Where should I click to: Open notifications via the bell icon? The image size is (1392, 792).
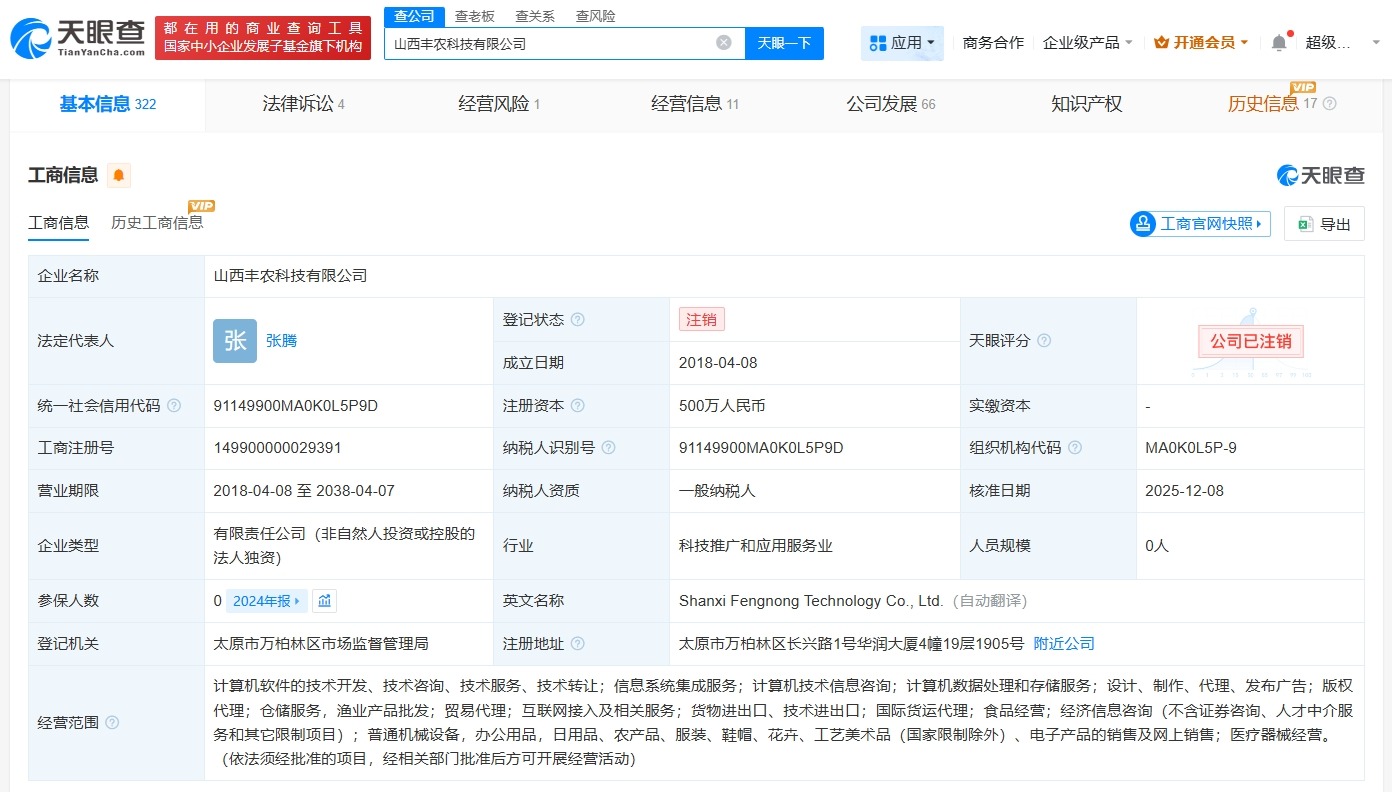pos(1279,41)
